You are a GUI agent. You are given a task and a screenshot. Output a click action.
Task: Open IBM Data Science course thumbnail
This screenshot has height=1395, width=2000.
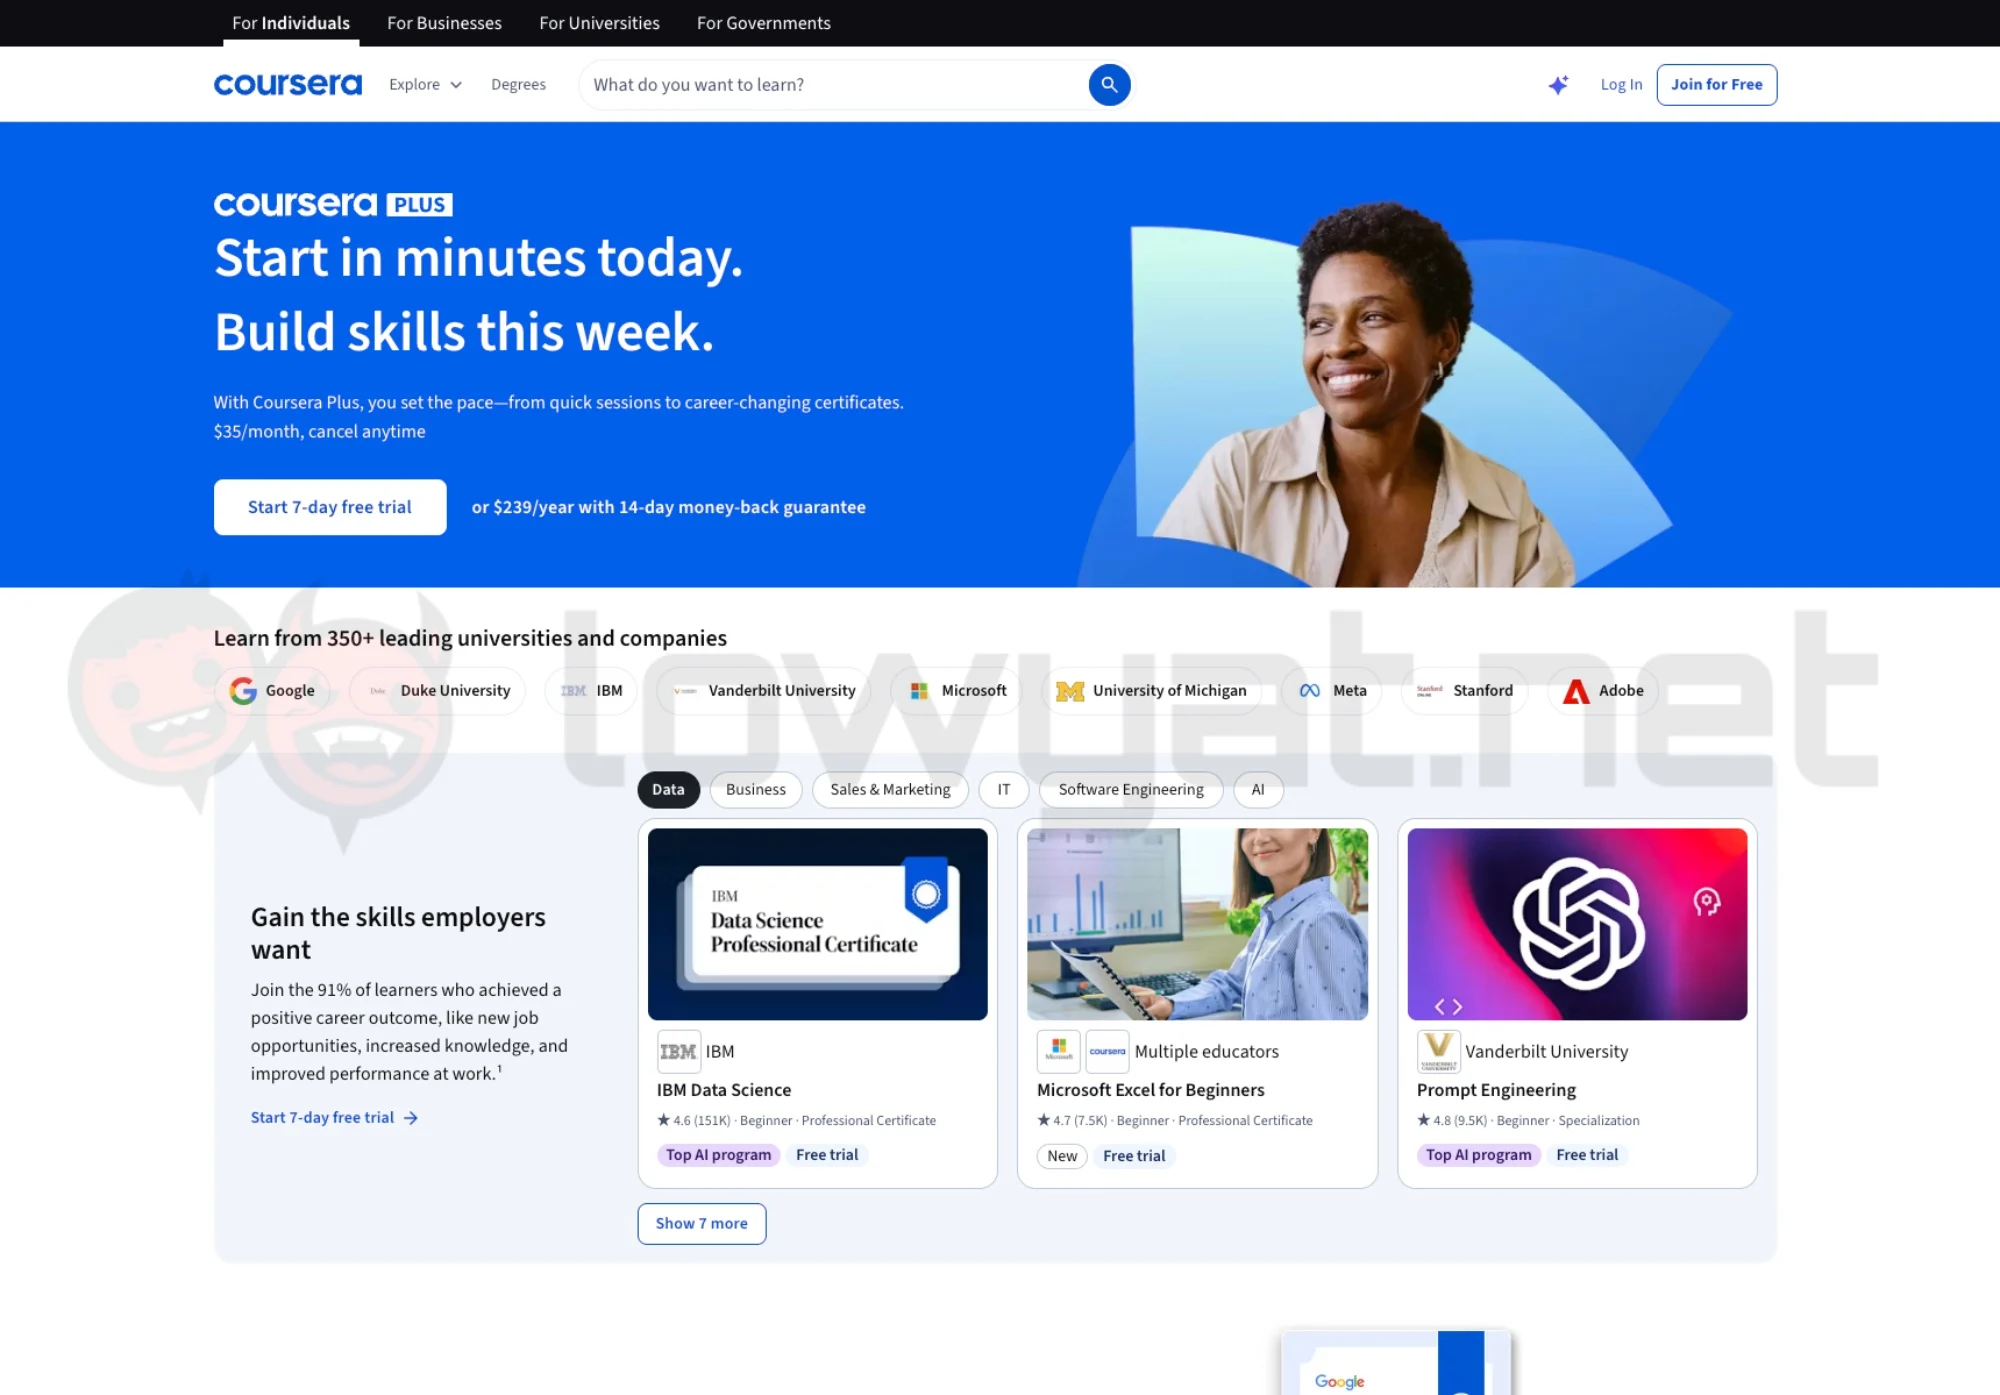click(x=818, y=924)
